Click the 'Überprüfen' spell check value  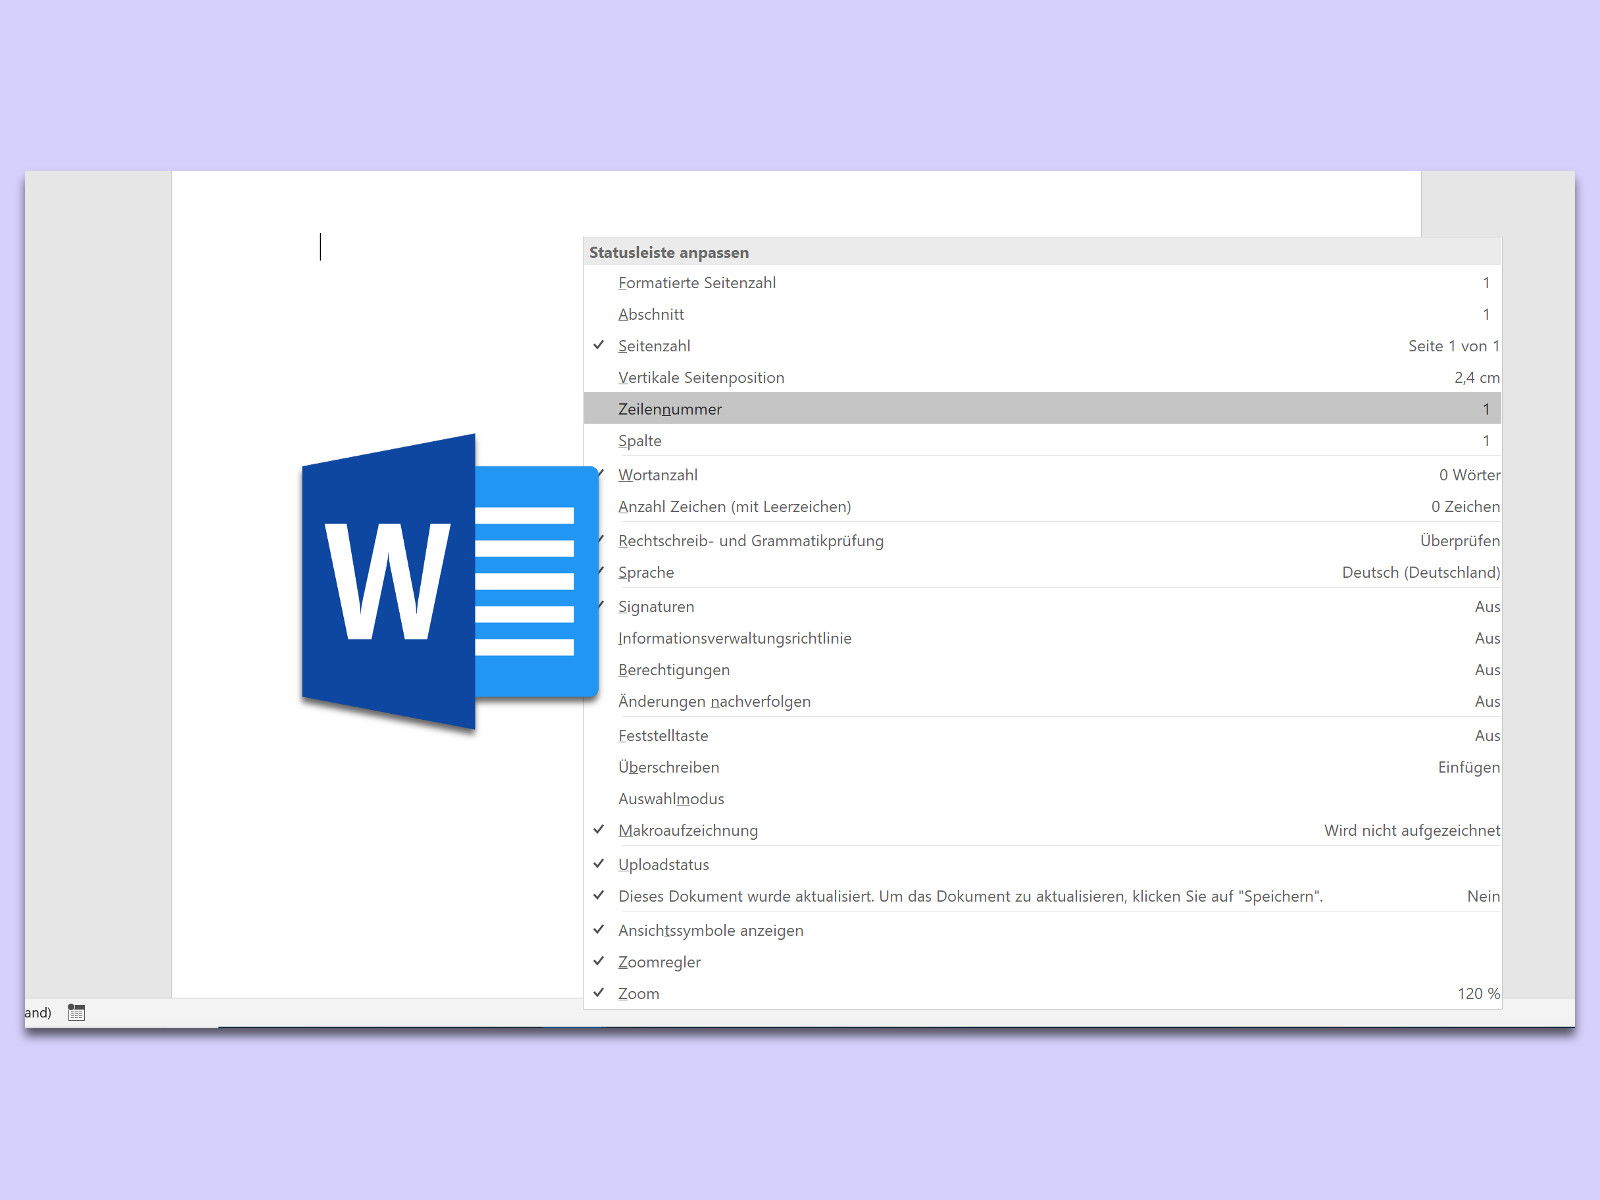point(1460,541)
